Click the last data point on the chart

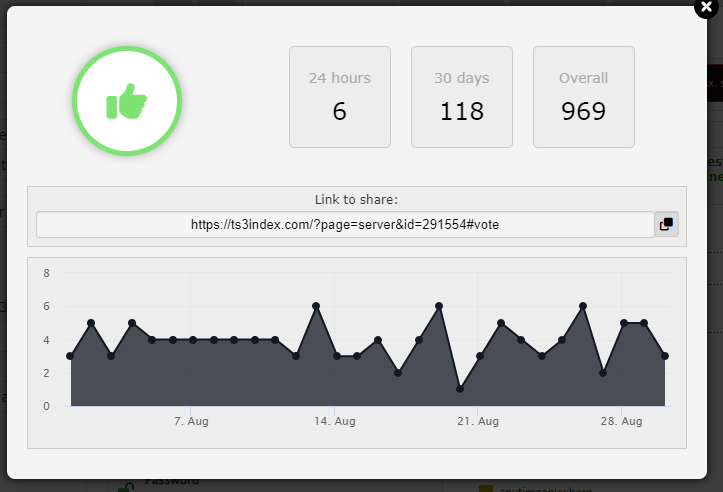click(x=665, y=356)
